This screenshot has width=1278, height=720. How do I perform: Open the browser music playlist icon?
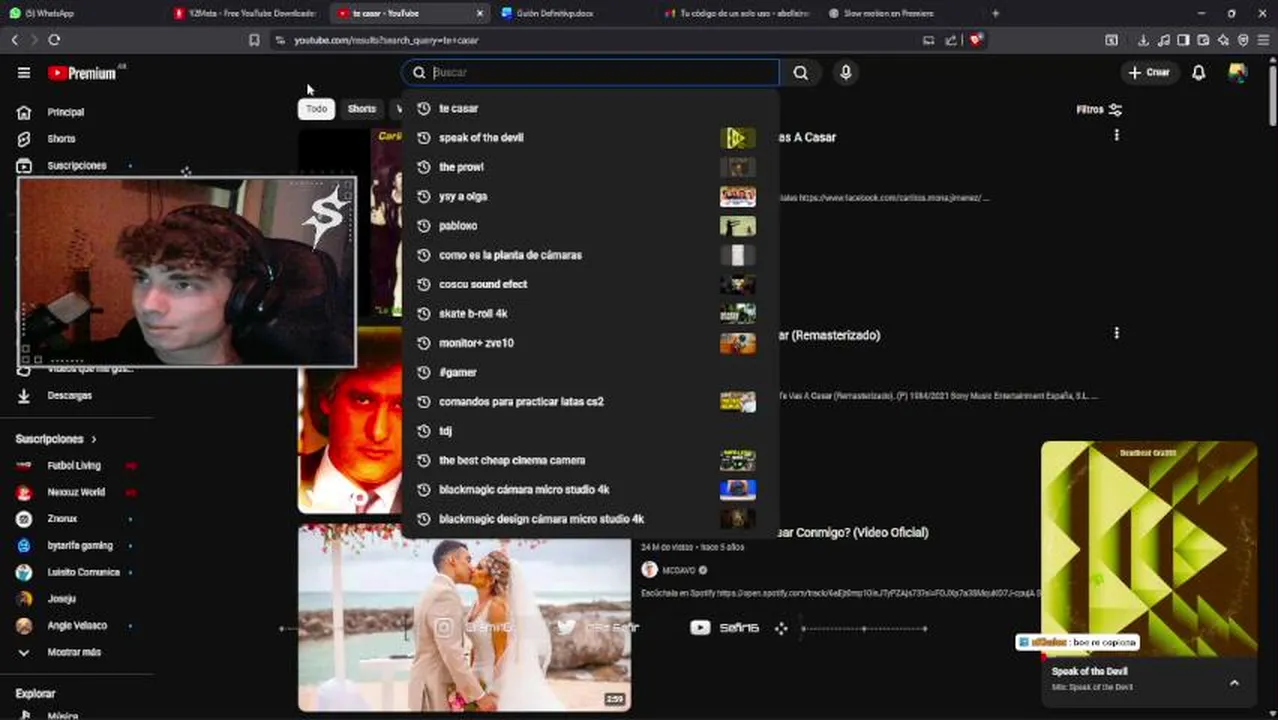(x=1163, y=40)
